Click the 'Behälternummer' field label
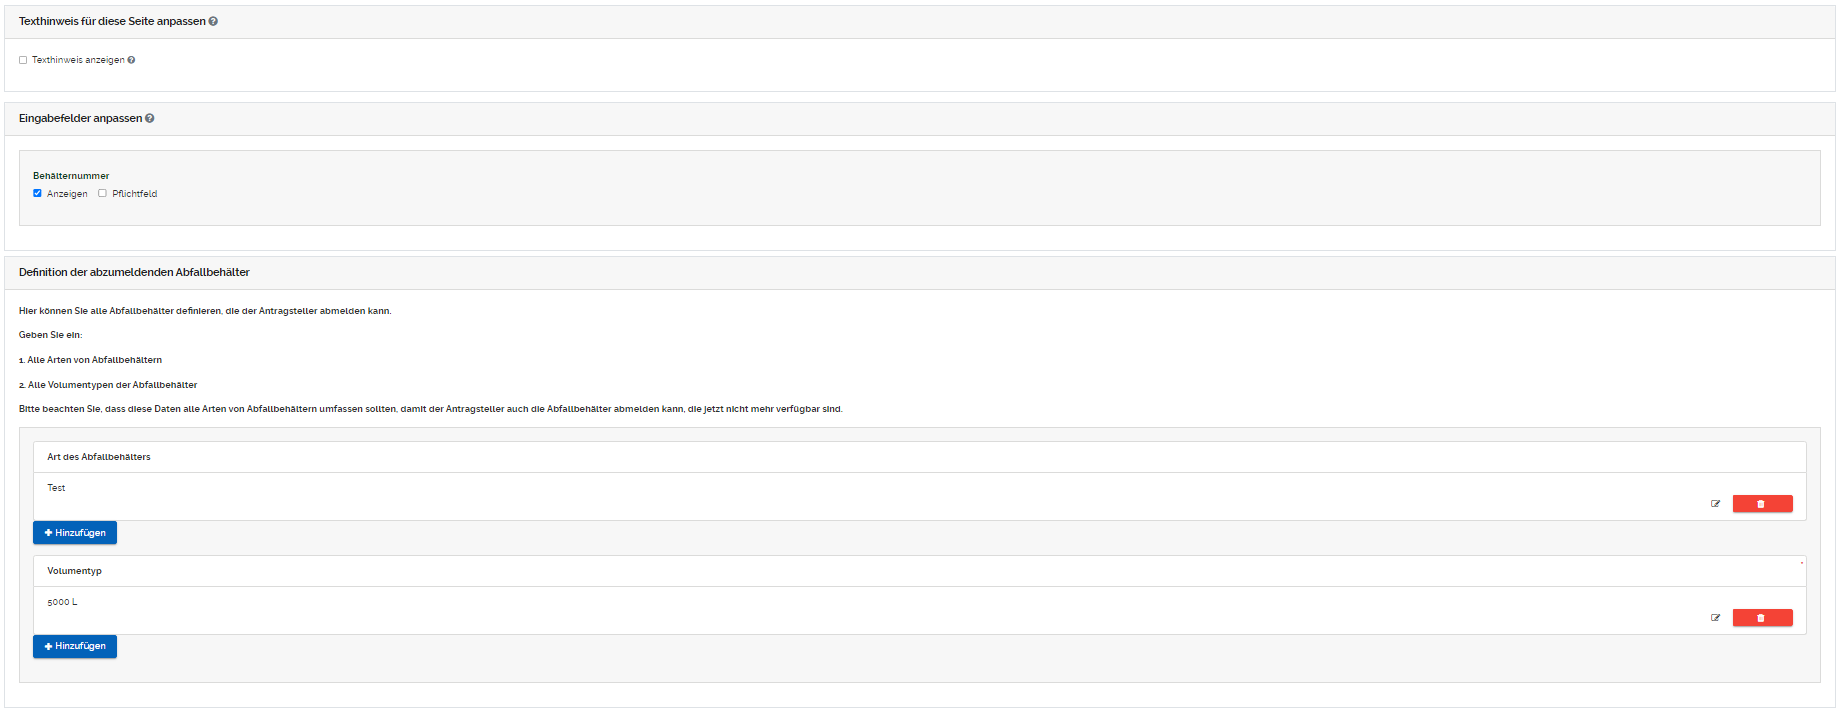 [71, 176]
